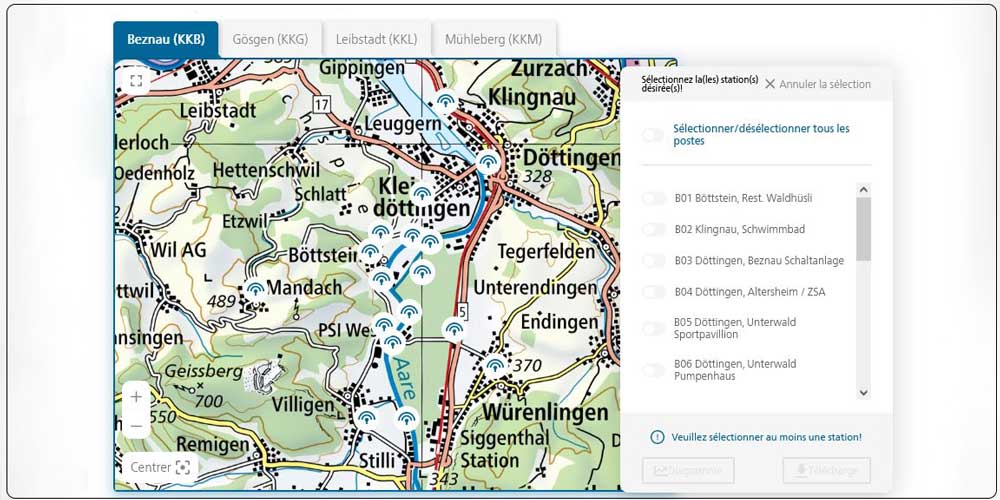Switch to the Gösgen (KKG) tab
The width and height of the screenshot is (1000, 500).
point(270,40)
